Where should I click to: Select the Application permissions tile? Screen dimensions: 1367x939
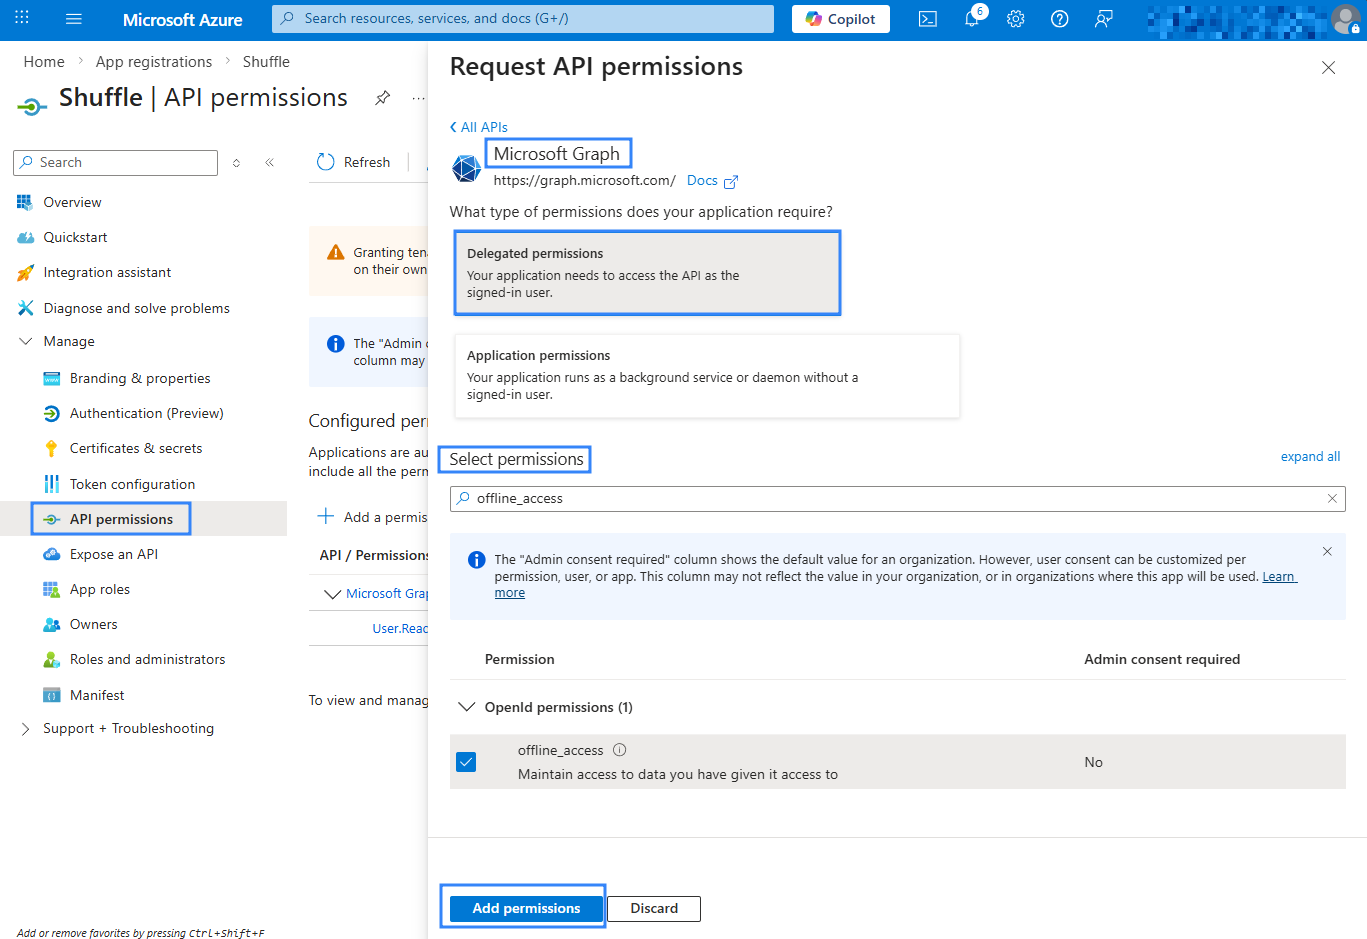707,375
